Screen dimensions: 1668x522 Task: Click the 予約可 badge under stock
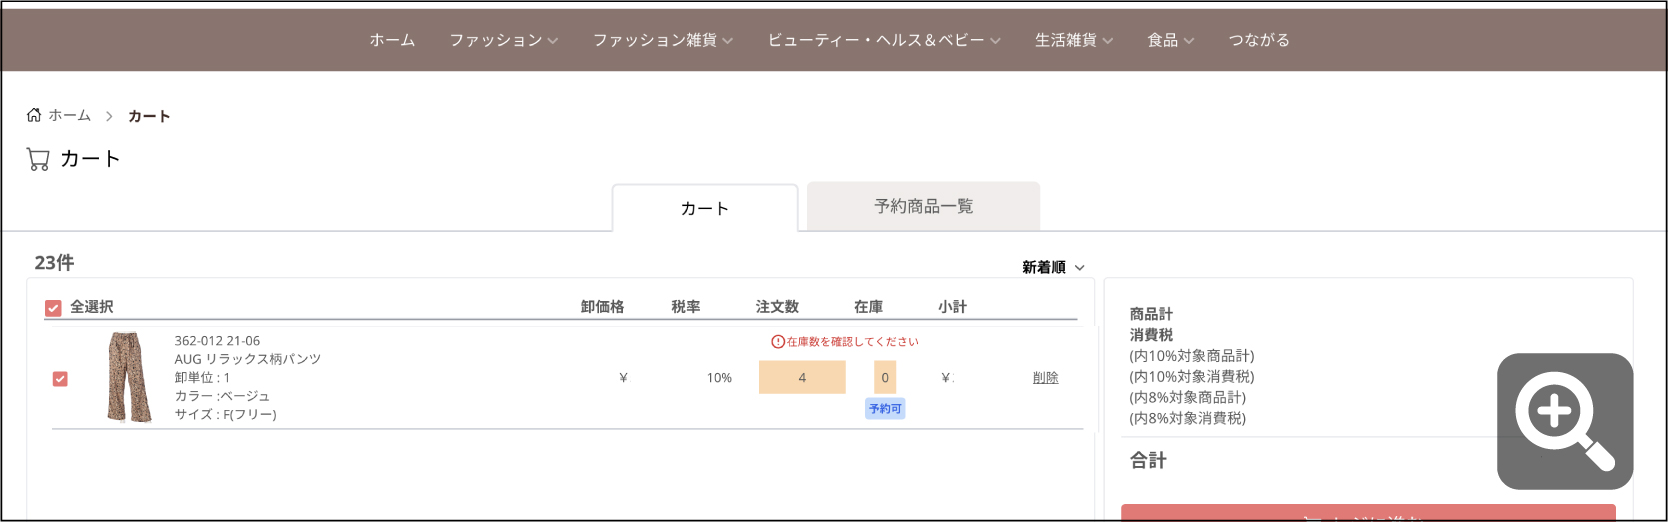[x=885, y=409]
